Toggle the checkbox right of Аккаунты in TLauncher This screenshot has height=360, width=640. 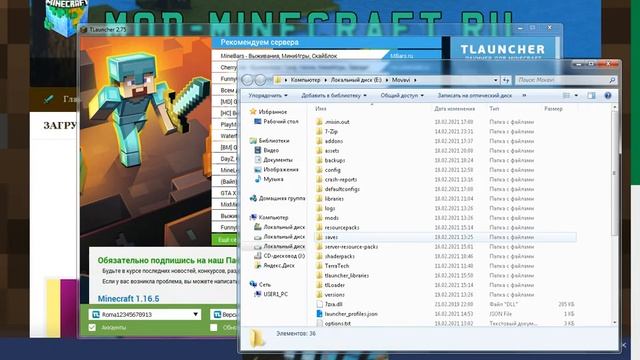[x=213, y=327]
